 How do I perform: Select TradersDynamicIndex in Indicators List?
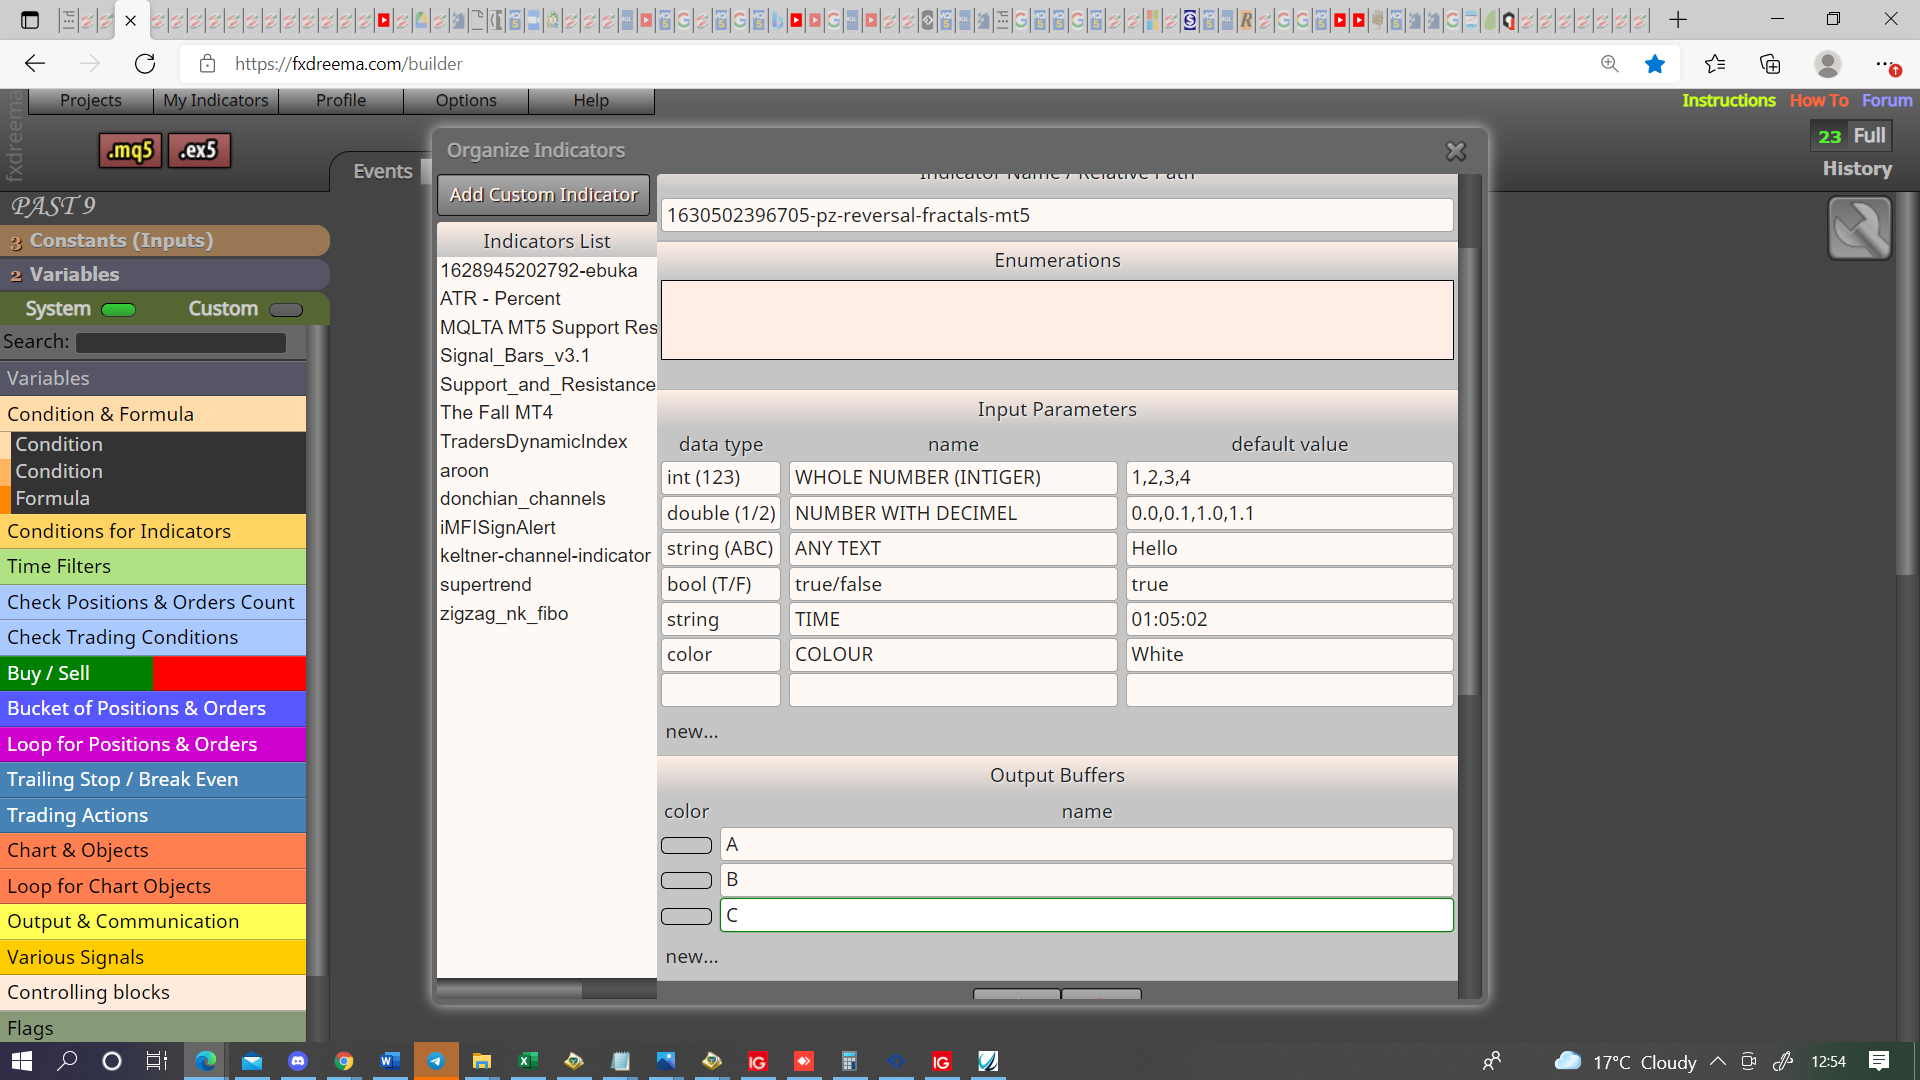[534, 441]
